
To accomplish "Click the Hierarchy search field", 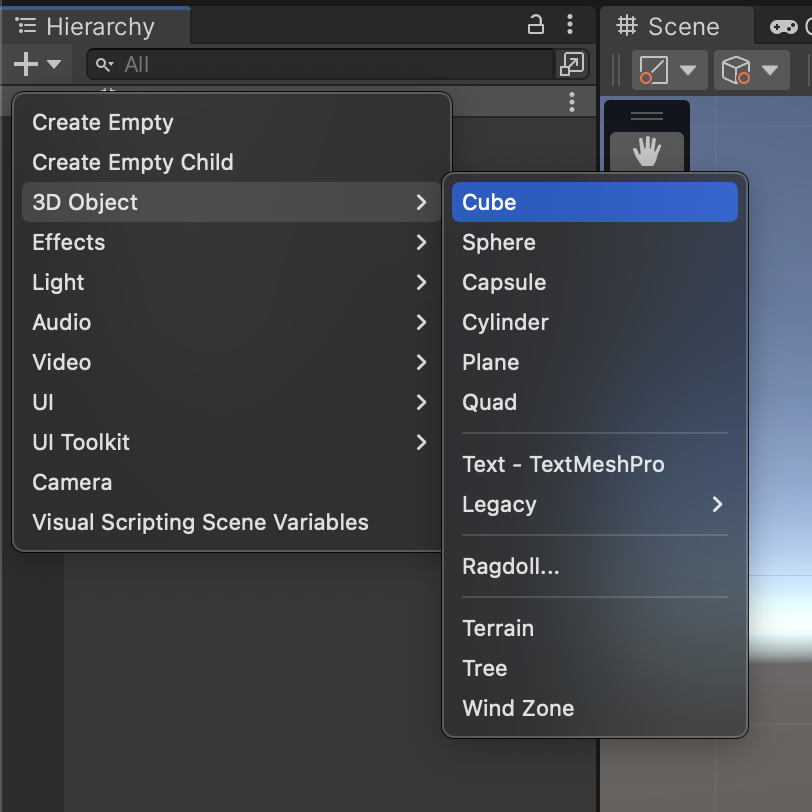I will point(320,64).
